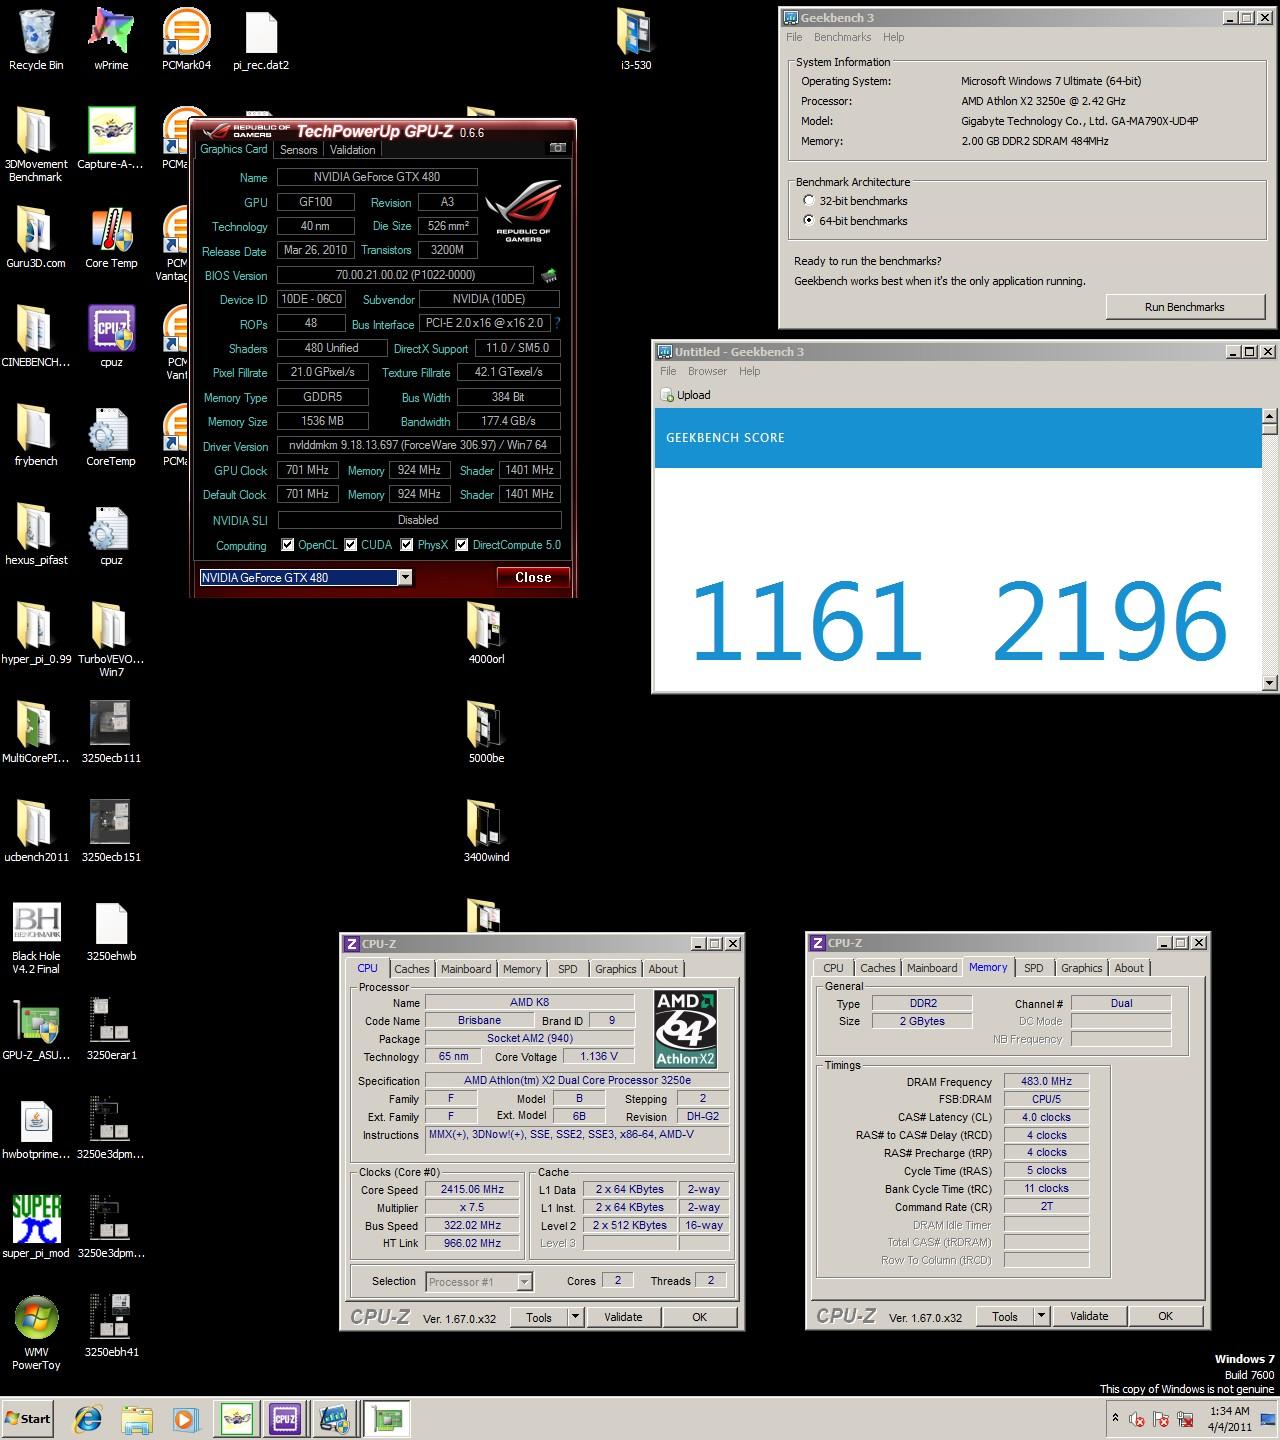Open the 4000orl folder icon
This screenshot has height=1440, width=1280.
pos(486,633)
